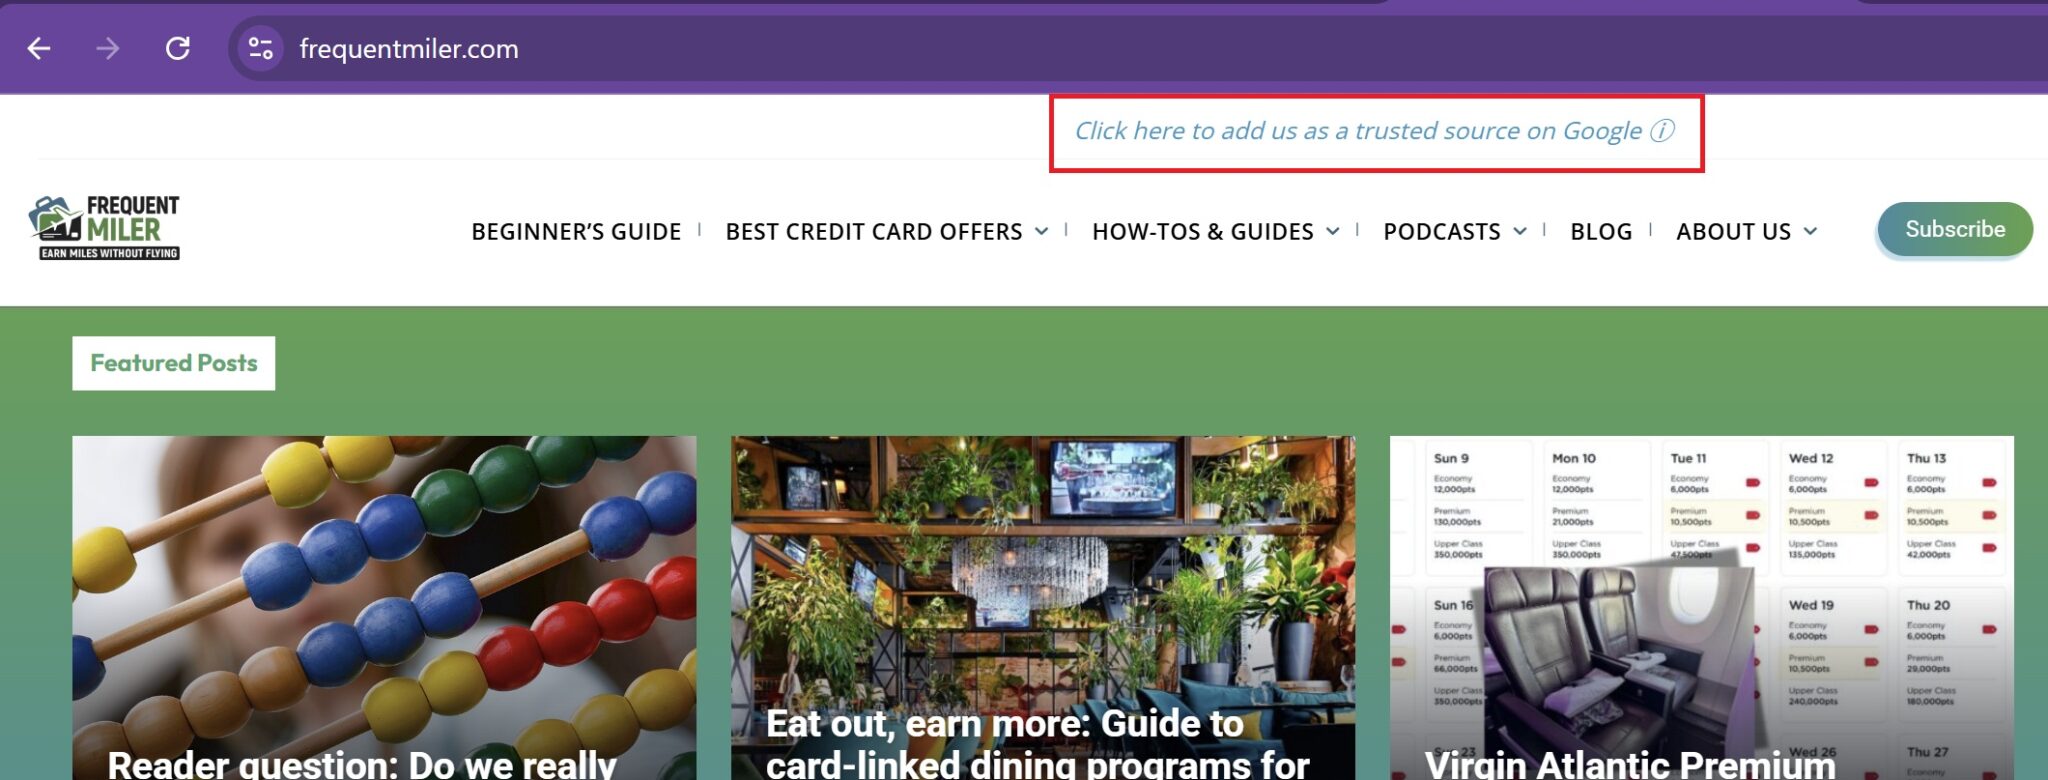Click frequentmiler.com address bar

pyautogui.click(x=409, y=48)
